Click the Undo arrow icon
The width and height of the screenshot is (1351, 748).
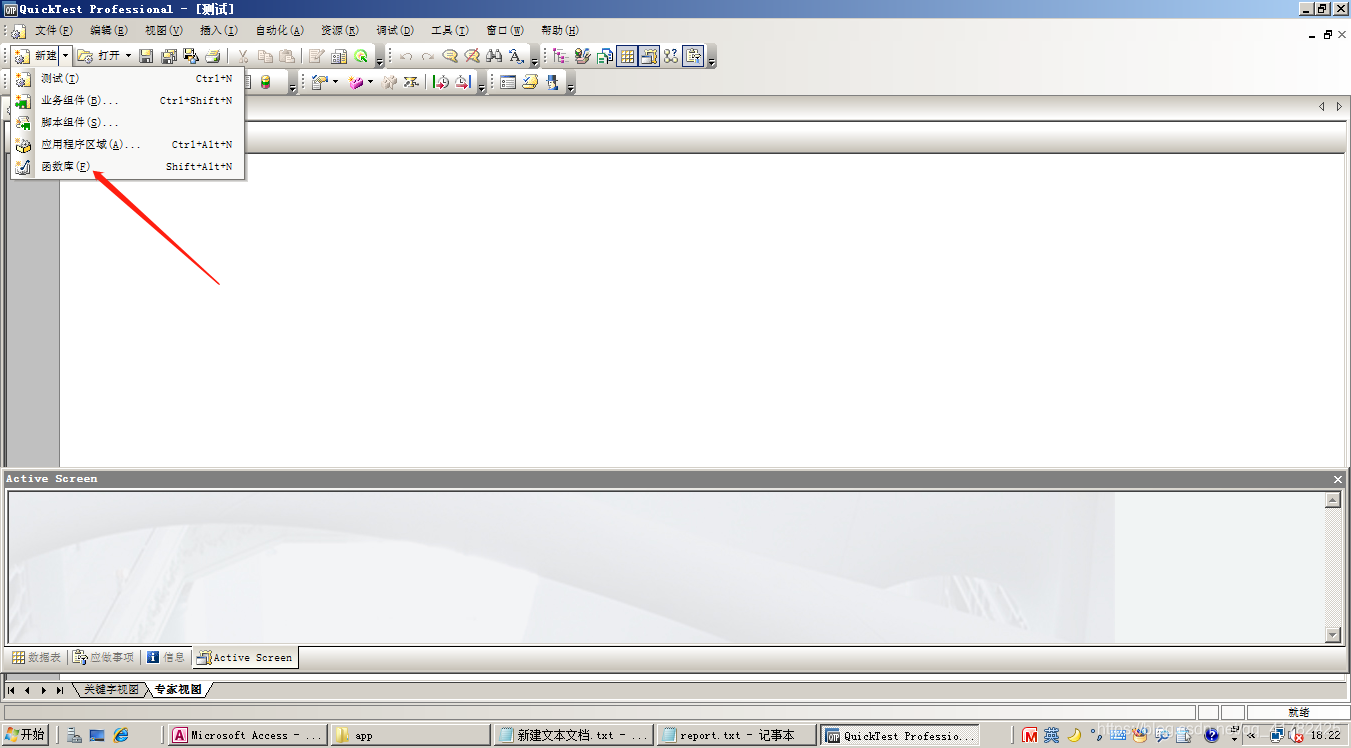406,56
